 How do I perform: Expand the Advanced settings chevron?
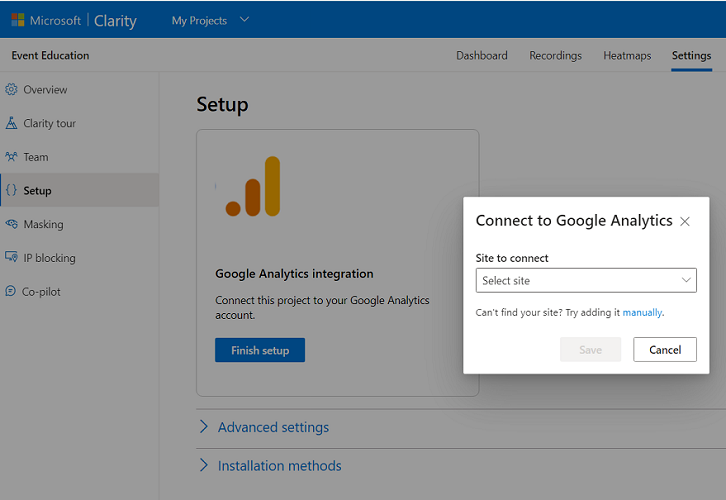[x=203, y=426]
